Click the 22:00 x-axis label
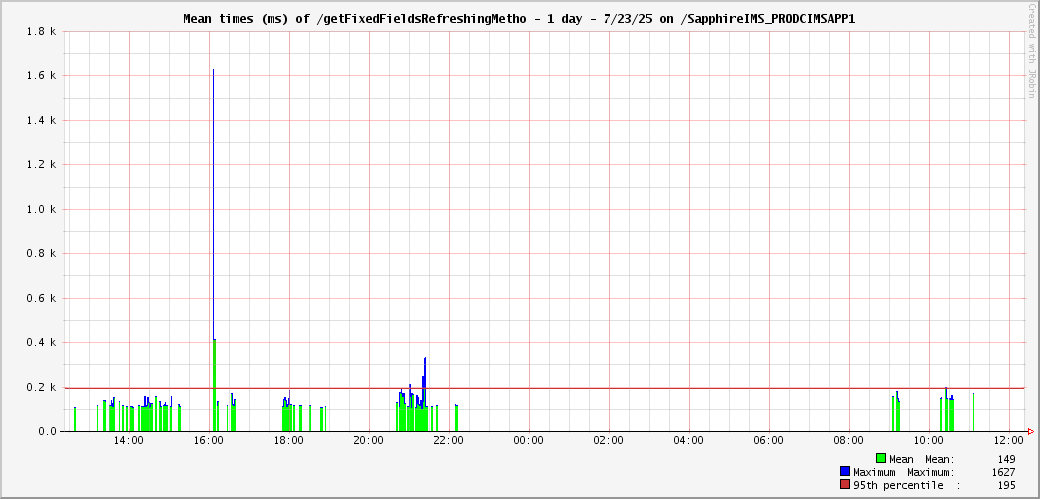 (x=449, y=441)
